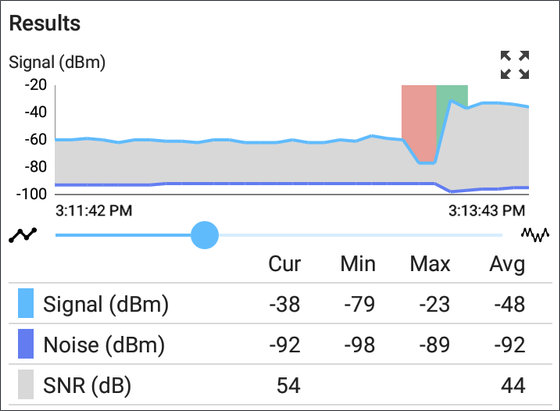Viewport: 560px width, 411px height.
Task: Expand the graph to fullscreen
Action: tap(515, 65)
